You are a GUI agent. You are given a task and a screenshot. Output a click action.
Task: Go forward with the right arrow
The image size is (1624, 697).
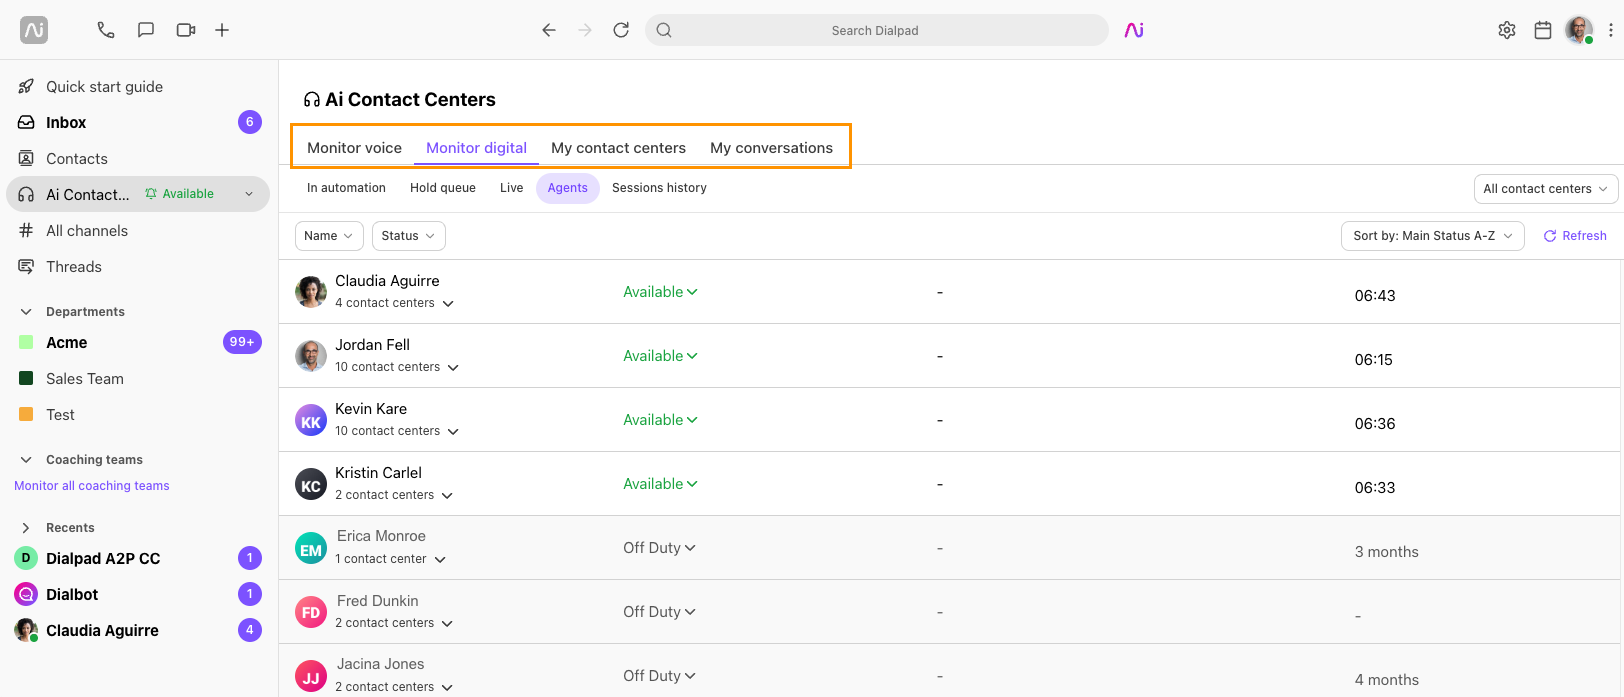coord(585,30)
